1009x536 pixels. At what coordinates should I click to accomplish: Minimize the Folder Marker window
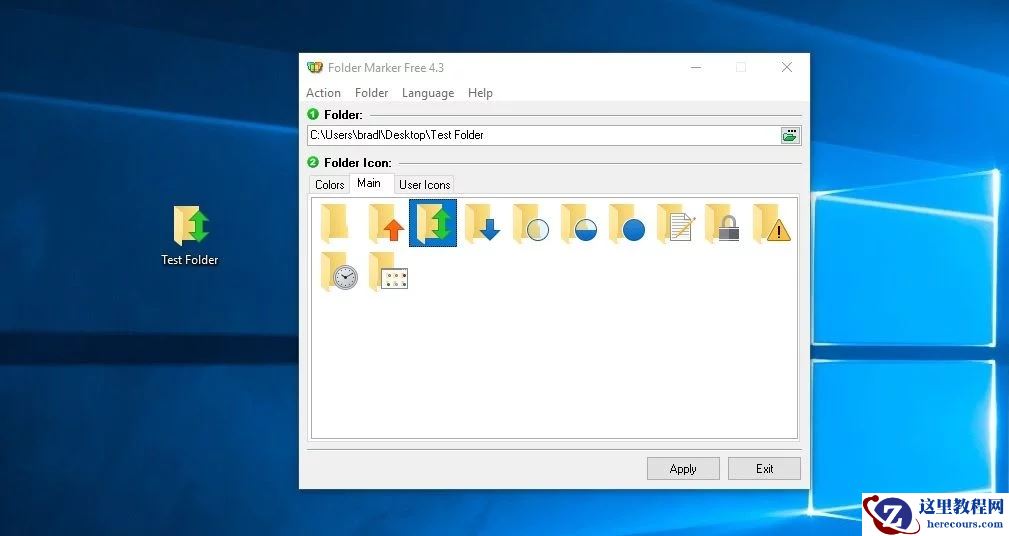click(696, 67)
